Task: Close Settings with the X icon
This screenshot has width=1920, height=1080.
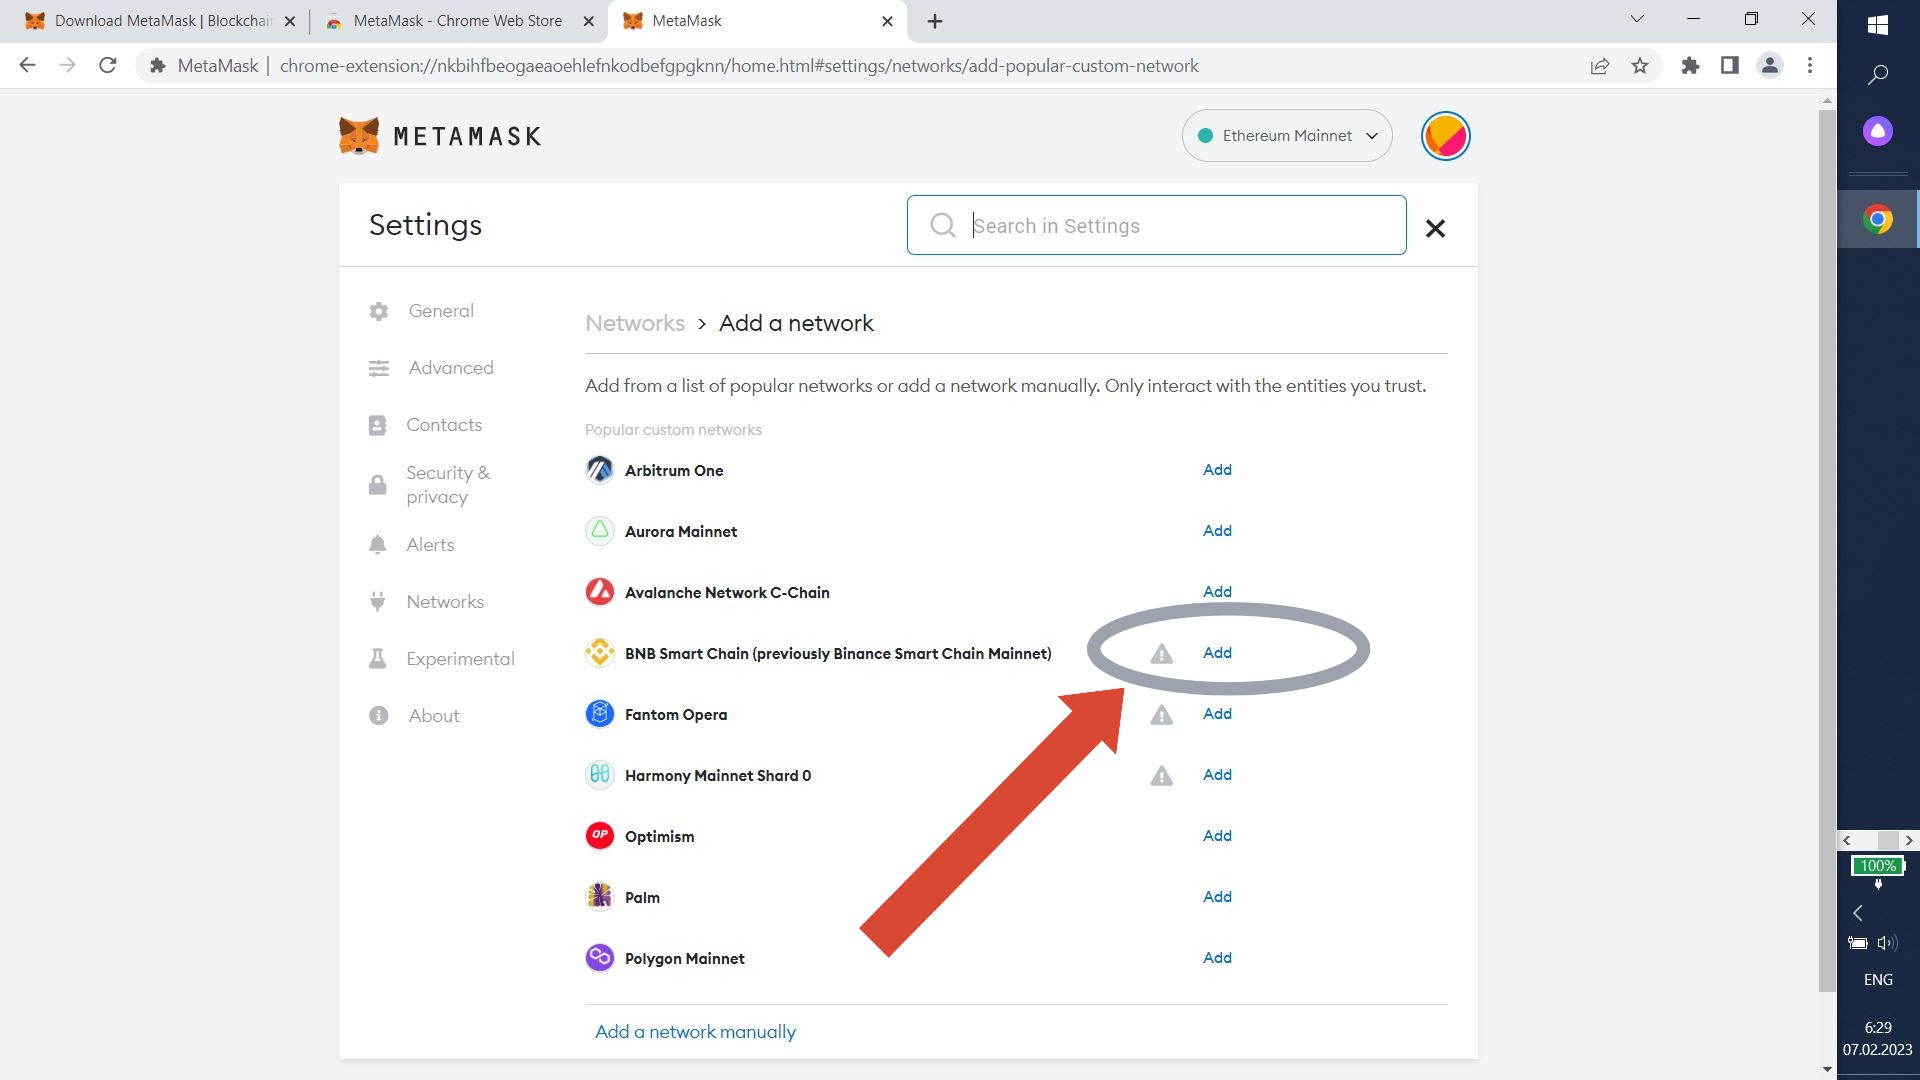Action: pos(1435,229)
